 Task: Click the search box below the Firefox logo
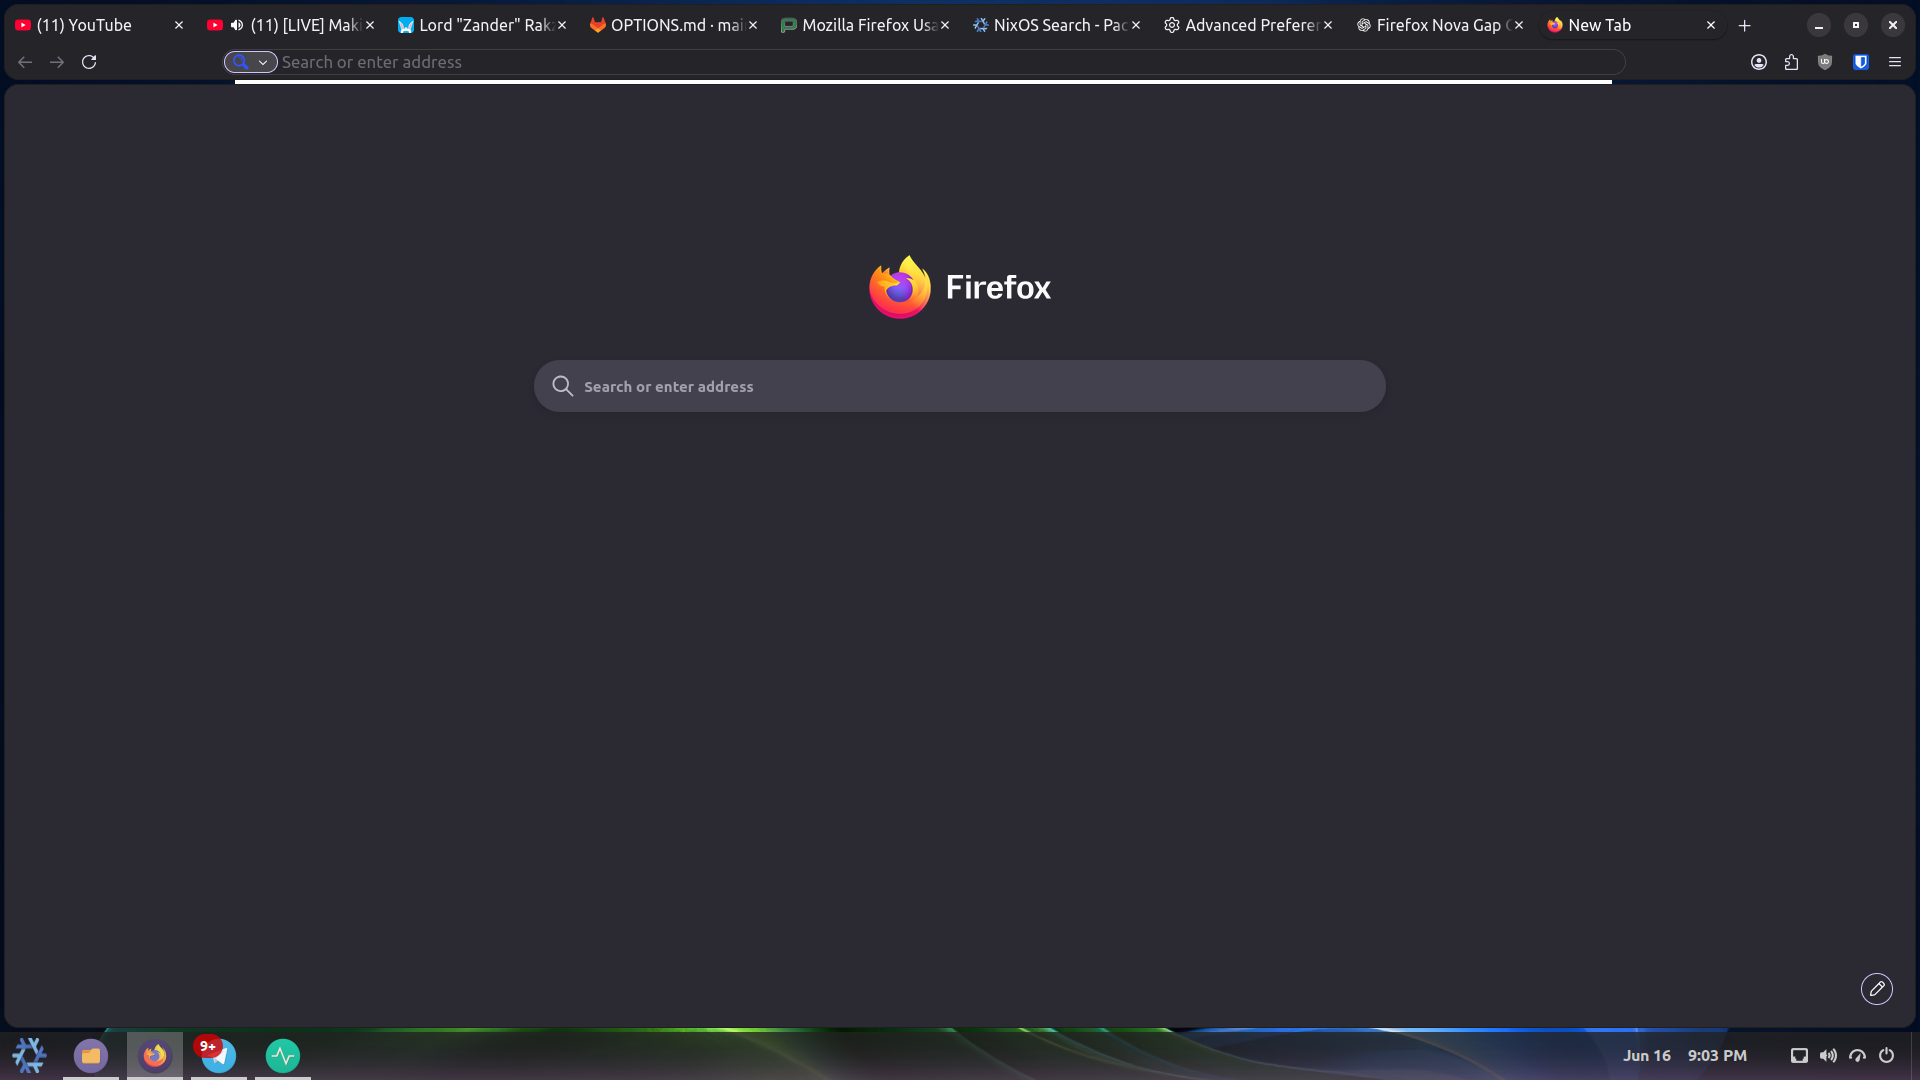click(x=960, y=386)
